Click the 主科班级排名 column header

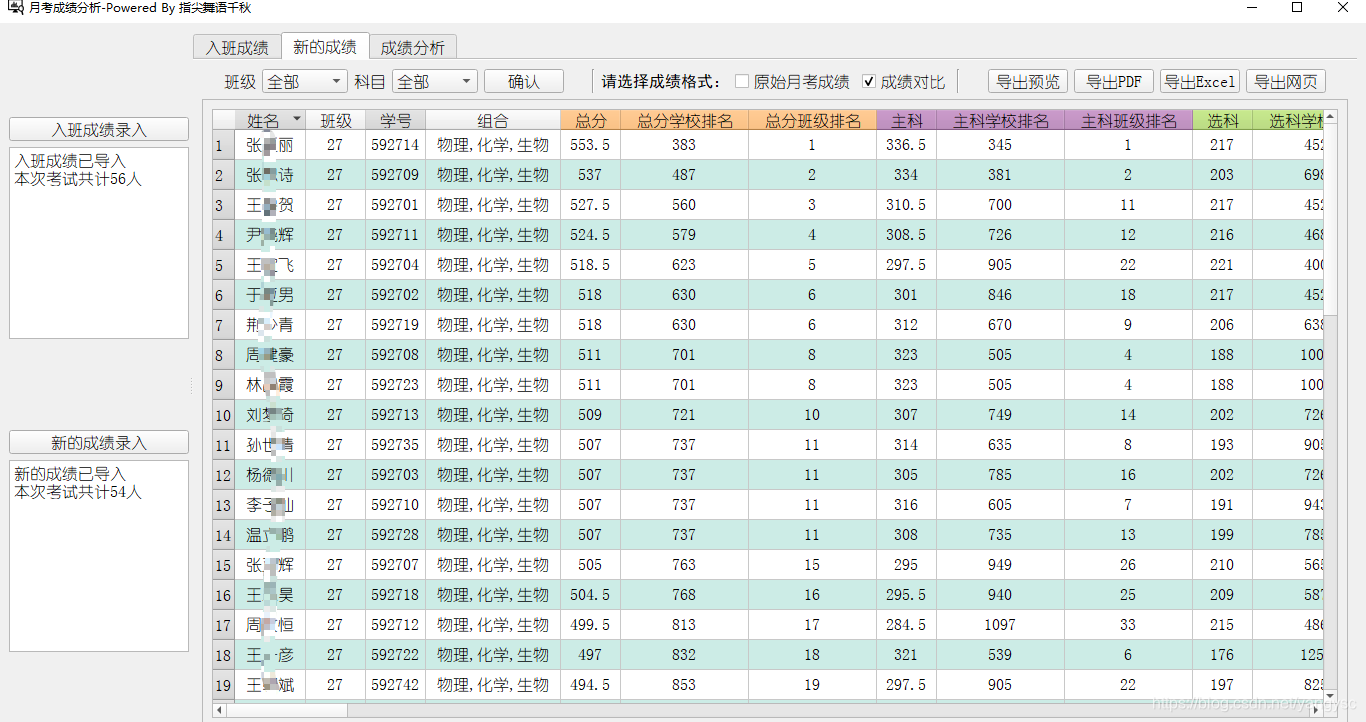(1129, 120)
